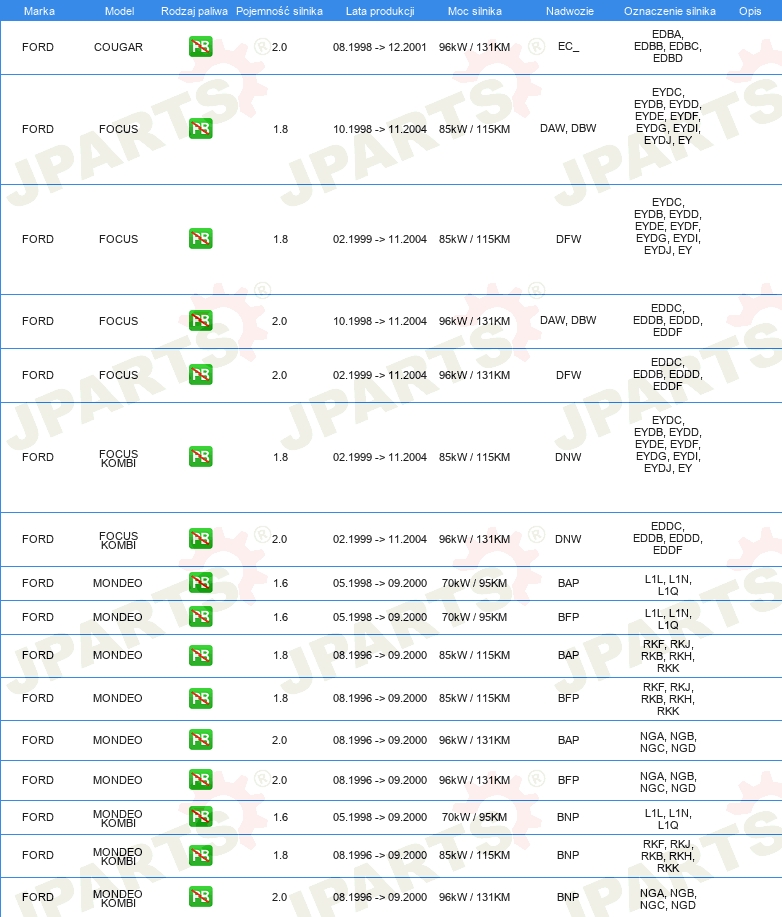Click BAP in the Mondeo 1.8 row
Viewport: 782px width, 917px height.
569,655
